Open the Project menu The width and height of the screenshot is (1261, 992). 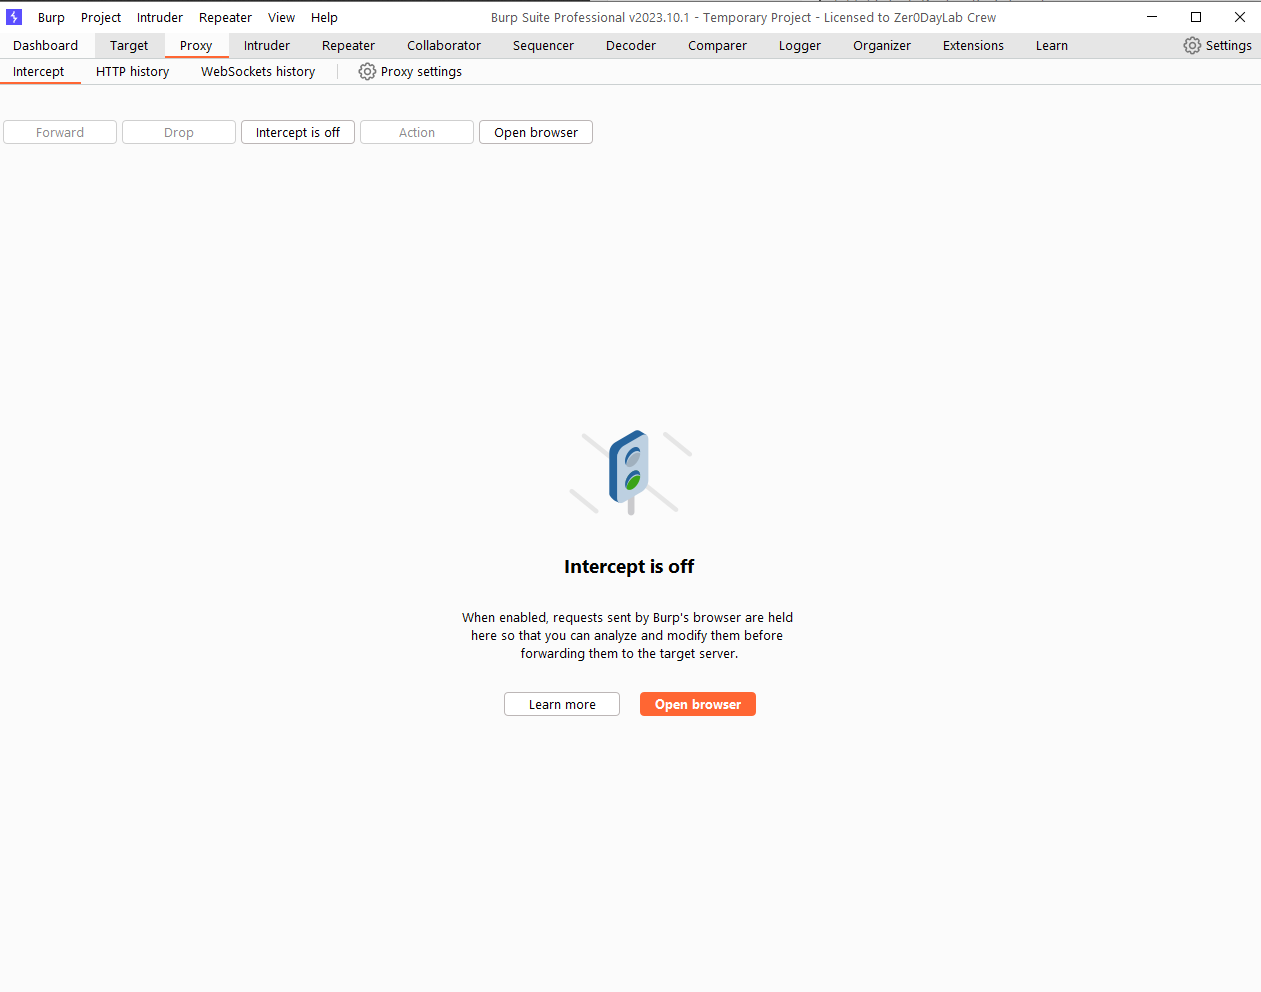coord(101,18)
